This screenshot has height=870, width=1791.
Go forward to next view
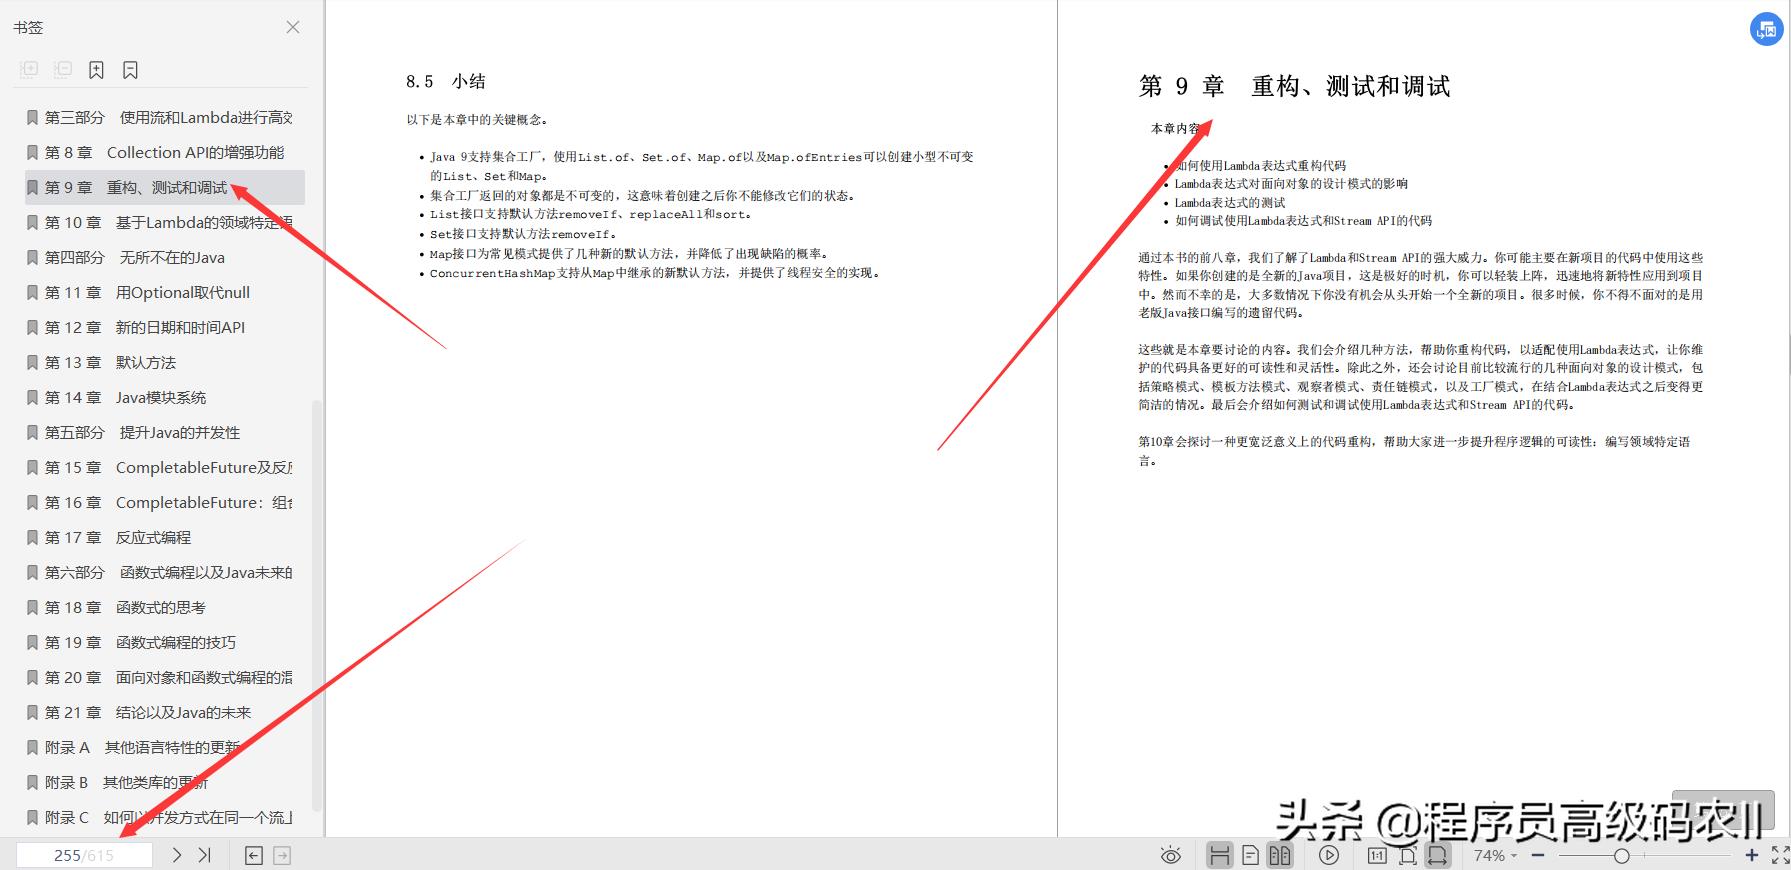pyautogui.click(x=283, y=855)
